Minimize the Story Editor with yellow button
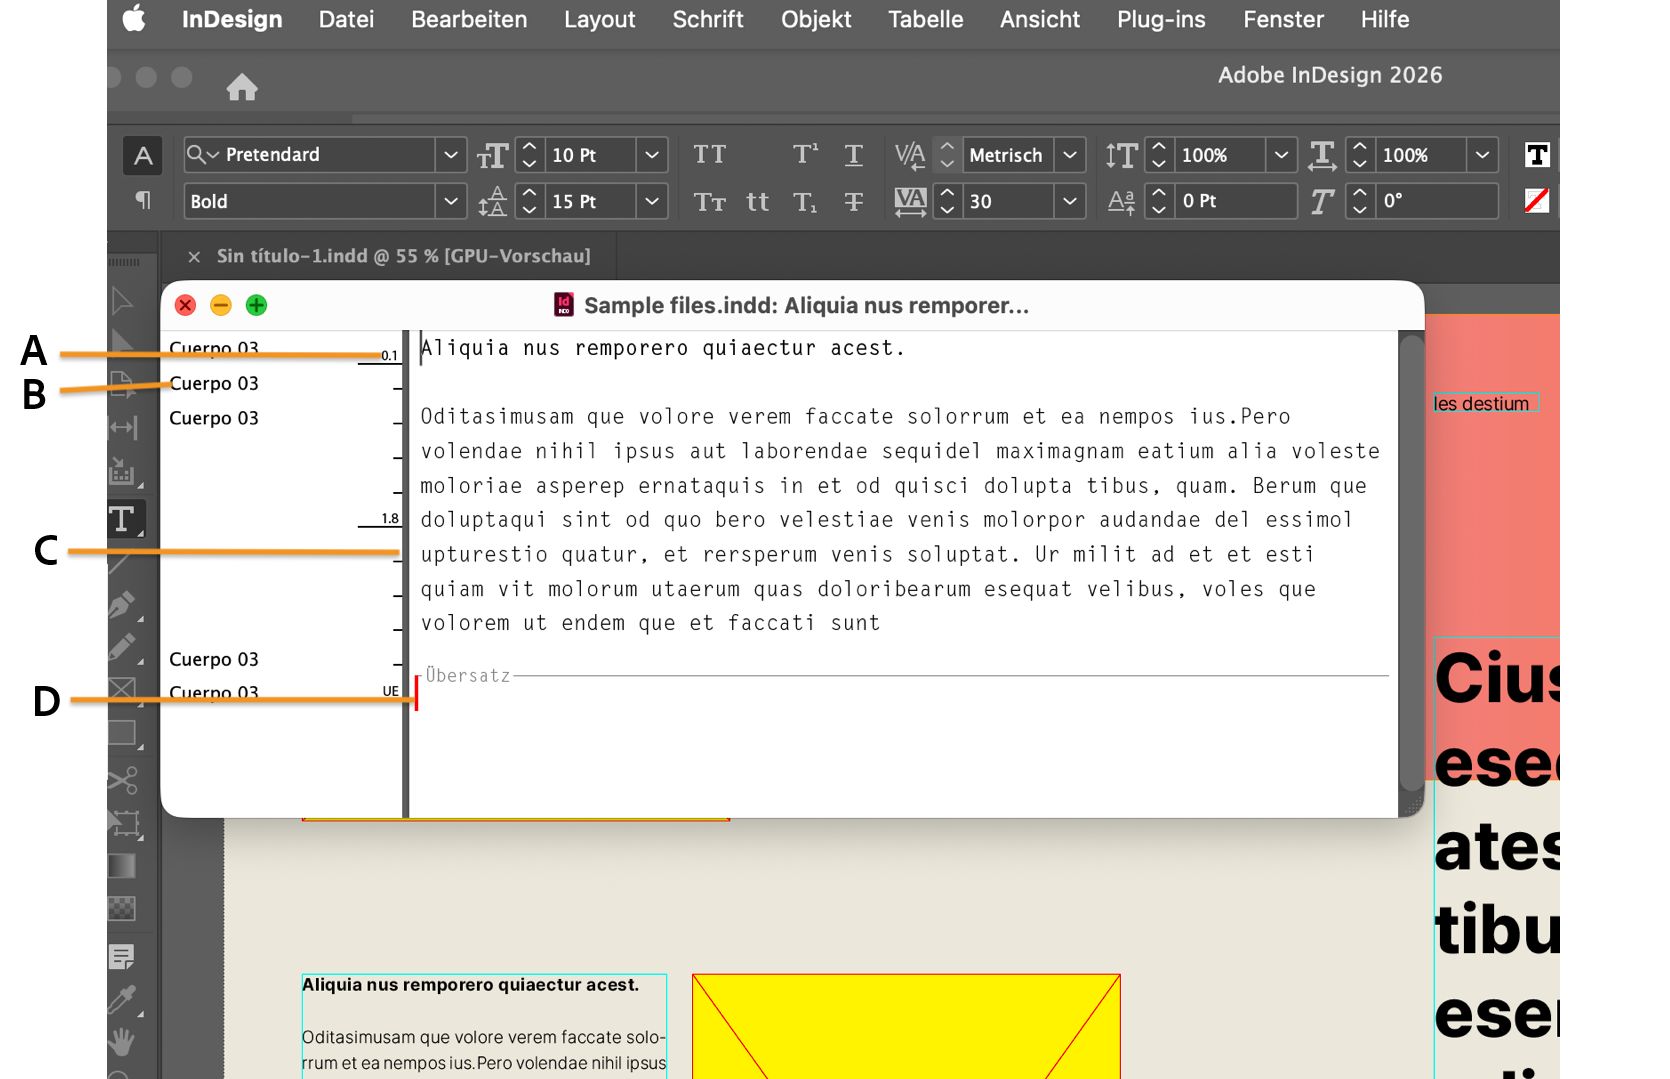This screenshot has height=1079, width=1670. pos(221,305)
